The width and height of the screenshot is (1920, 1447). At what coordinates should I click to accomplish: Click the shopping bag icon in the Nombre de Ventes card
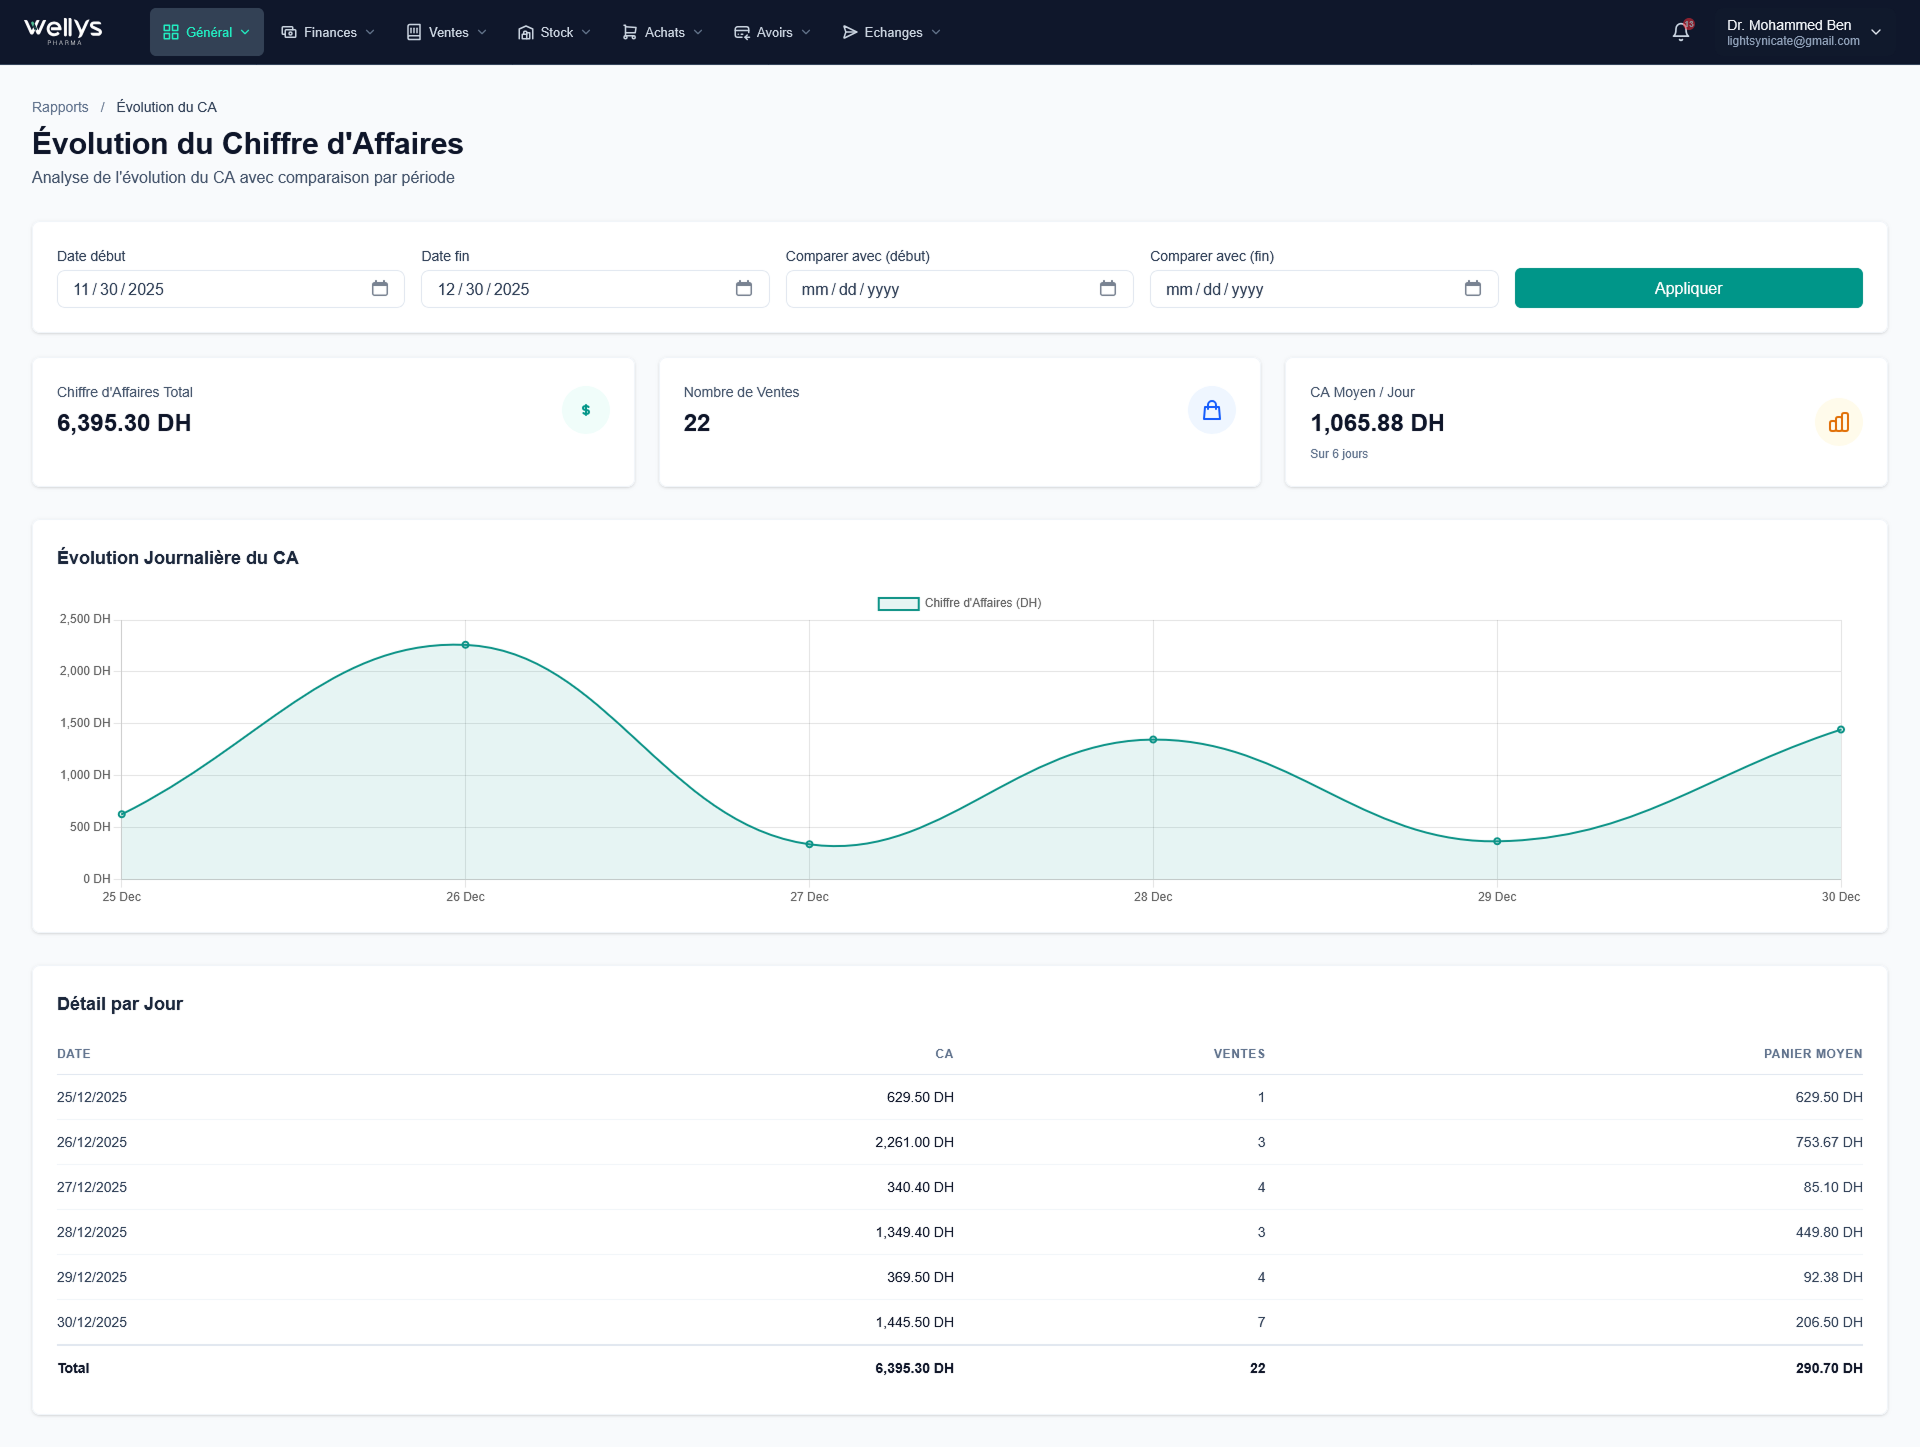point(1212,410)
